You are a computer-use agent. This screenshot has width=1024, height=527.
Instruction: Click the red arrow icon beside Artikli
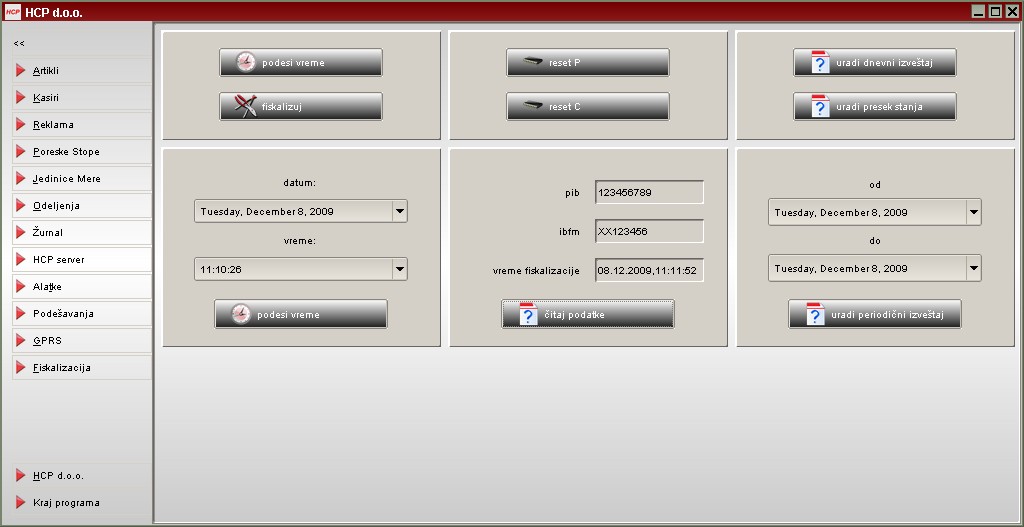click(x=21, y=71)
